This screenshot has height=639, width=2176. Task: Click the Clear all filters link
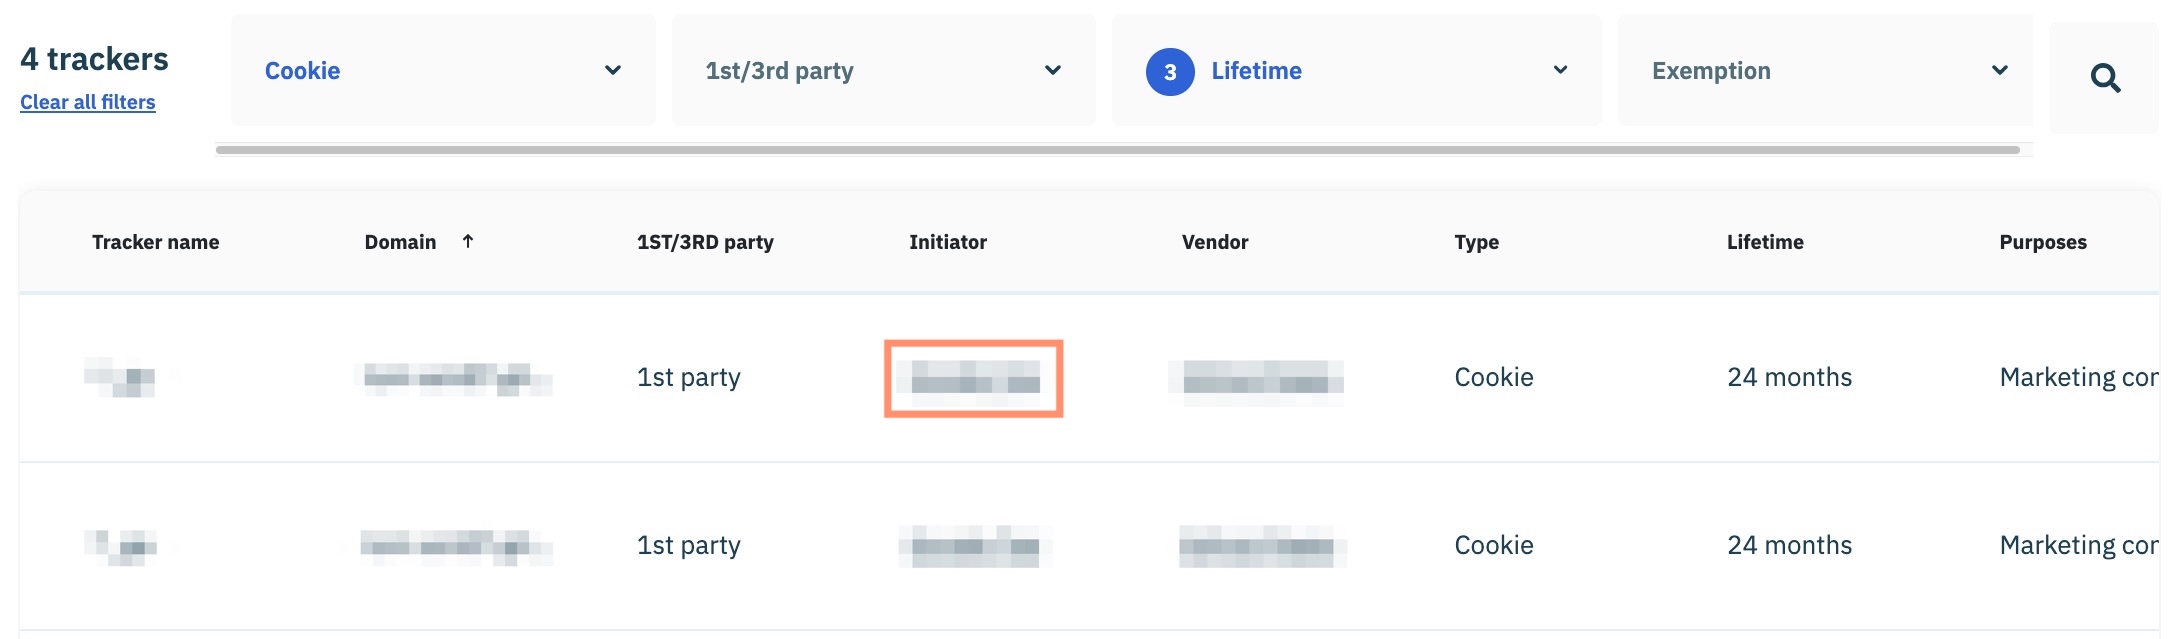[x=88, y=102]
